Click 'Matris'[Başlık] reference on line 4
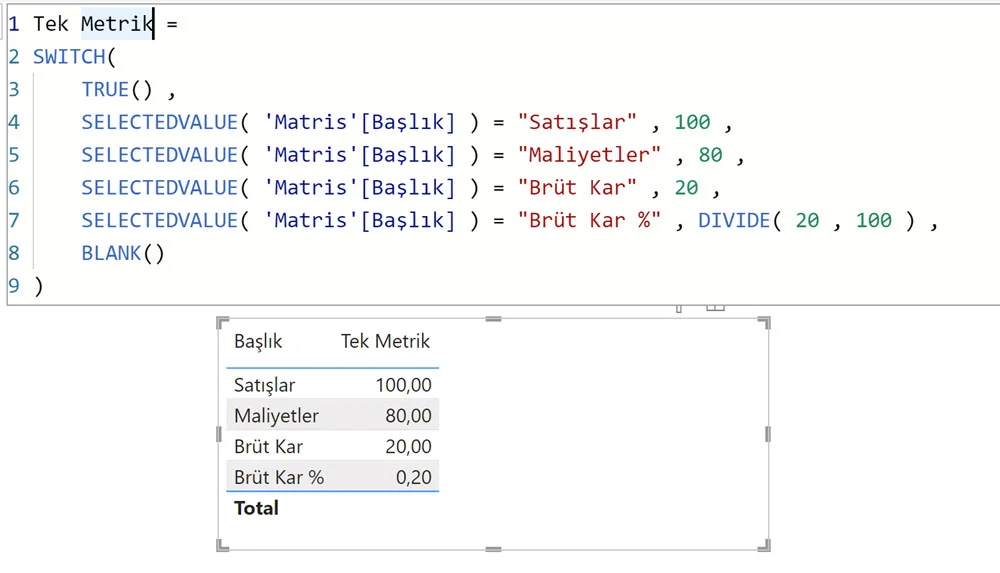This screenshot has height=573, width=1000. pos(360,122)
